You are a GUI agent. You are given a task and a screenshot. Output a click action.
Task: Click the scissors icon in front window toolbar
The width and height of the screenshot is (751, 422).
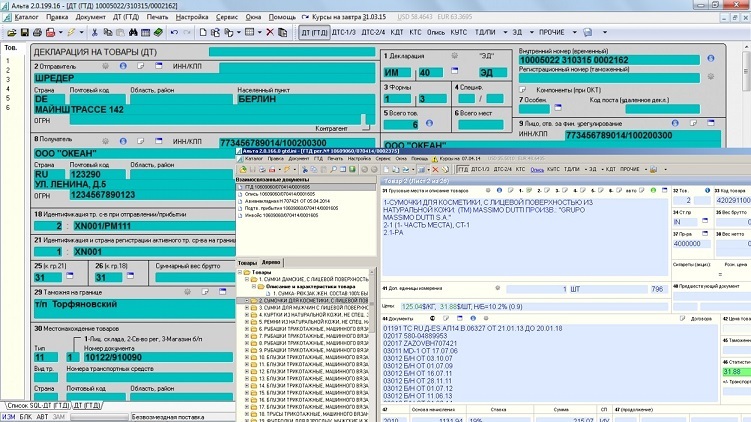click(304, 170)
